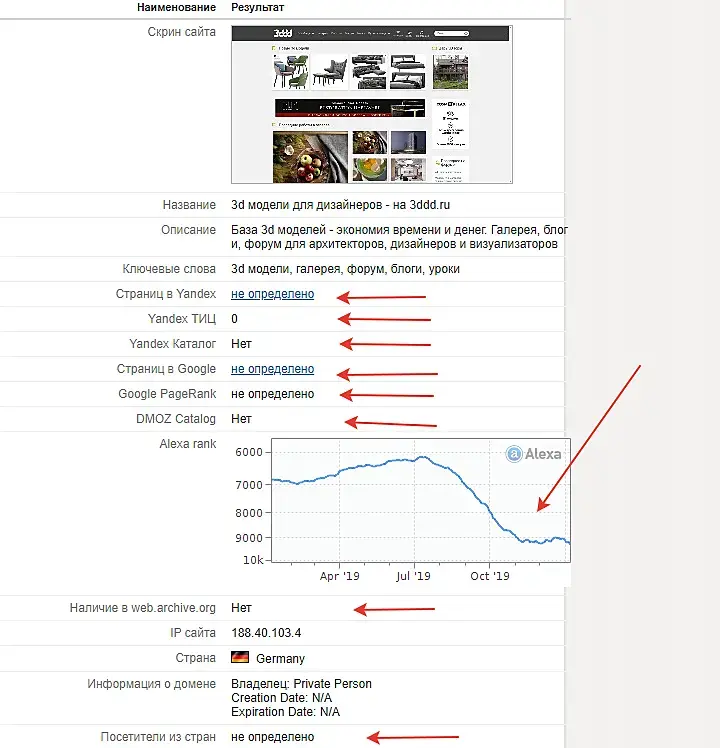The image size is (720, 748).
Task: Click 'Владелец: Private Person' text
Action: (301, 684)
